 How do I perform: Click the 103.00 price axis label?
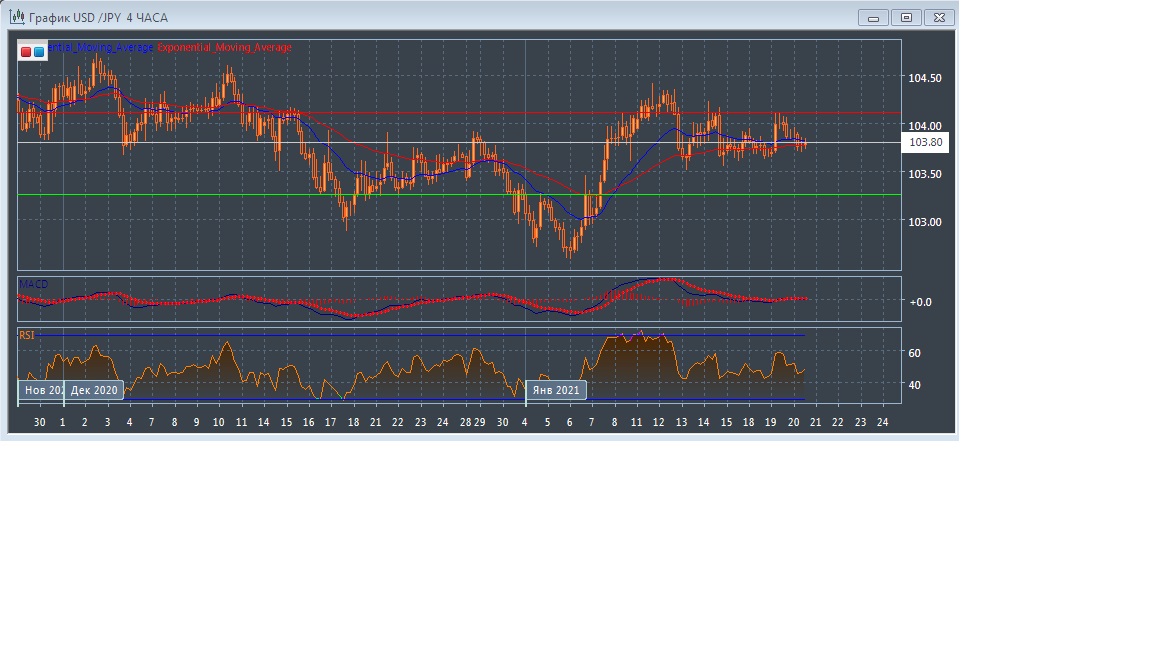pos(924,222)
